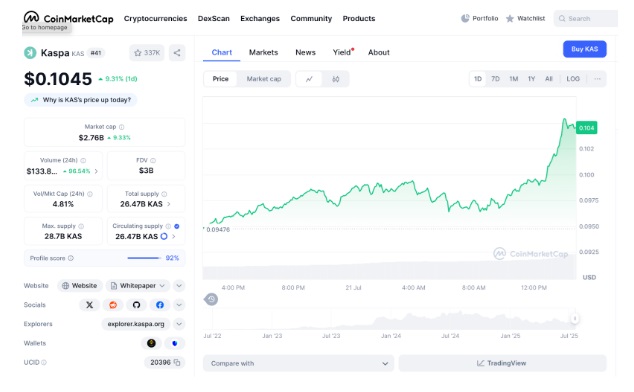Open the Facebook social icon

click(160, 305)
